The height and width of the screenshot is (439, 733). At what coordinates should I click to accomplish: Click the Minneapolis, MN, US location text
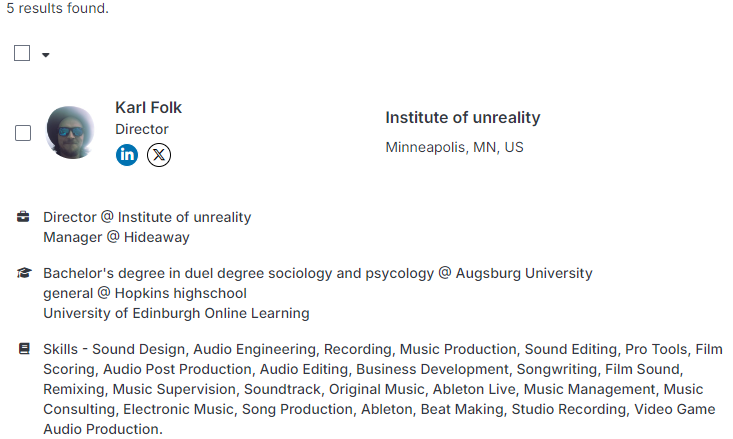coord(454,147)
